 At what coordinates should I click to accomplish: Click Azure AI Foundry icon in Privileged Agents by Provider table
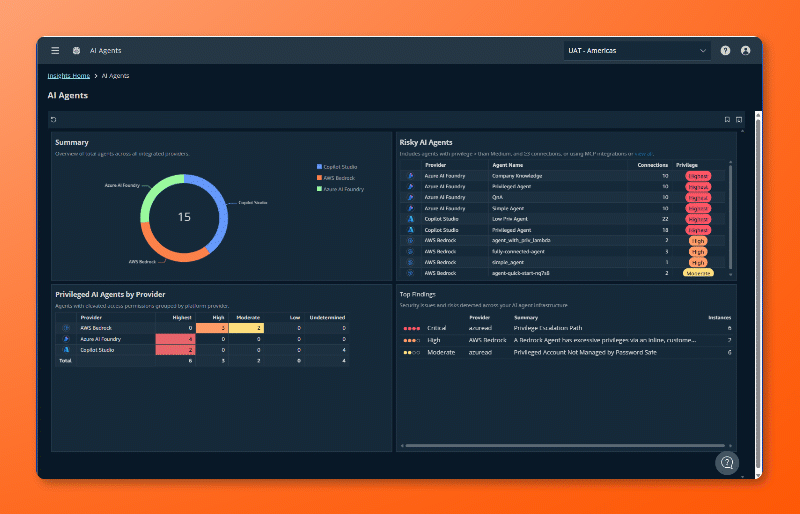point(66,339)
